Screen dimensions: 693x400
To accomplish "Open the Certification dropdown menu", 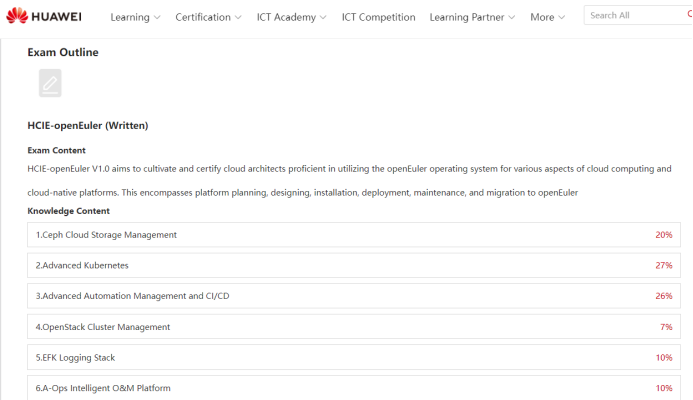I will pos(208,17).
